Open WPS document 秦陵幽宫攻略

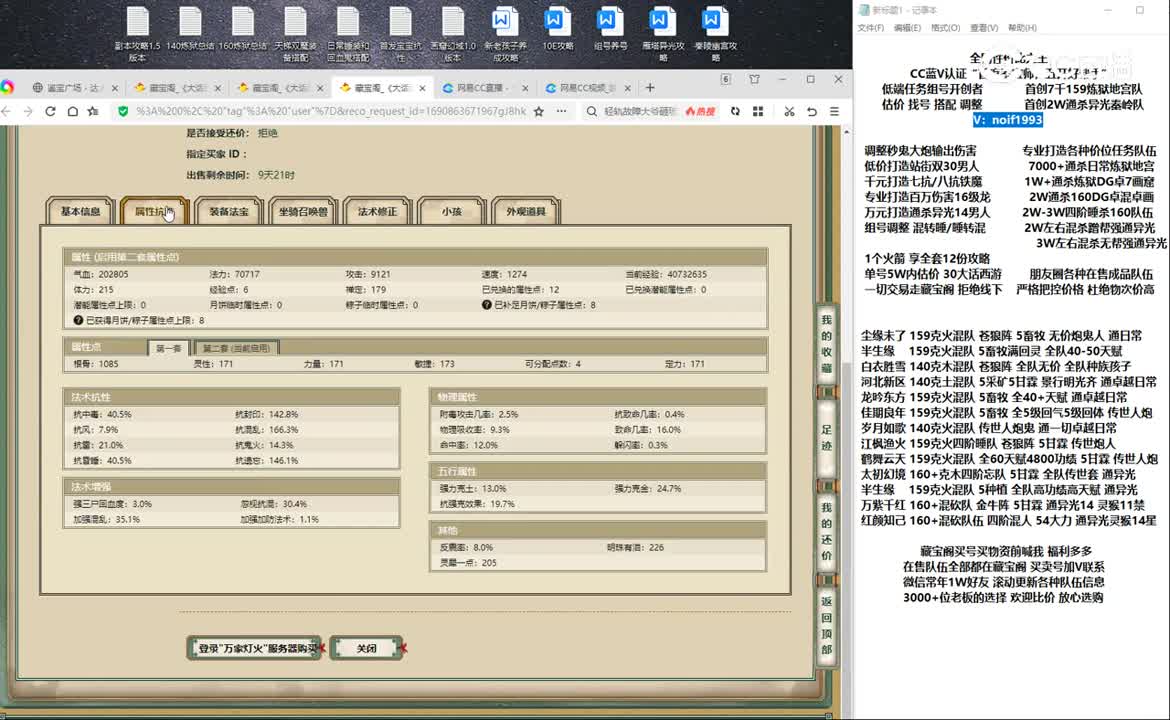click(715, 33)
